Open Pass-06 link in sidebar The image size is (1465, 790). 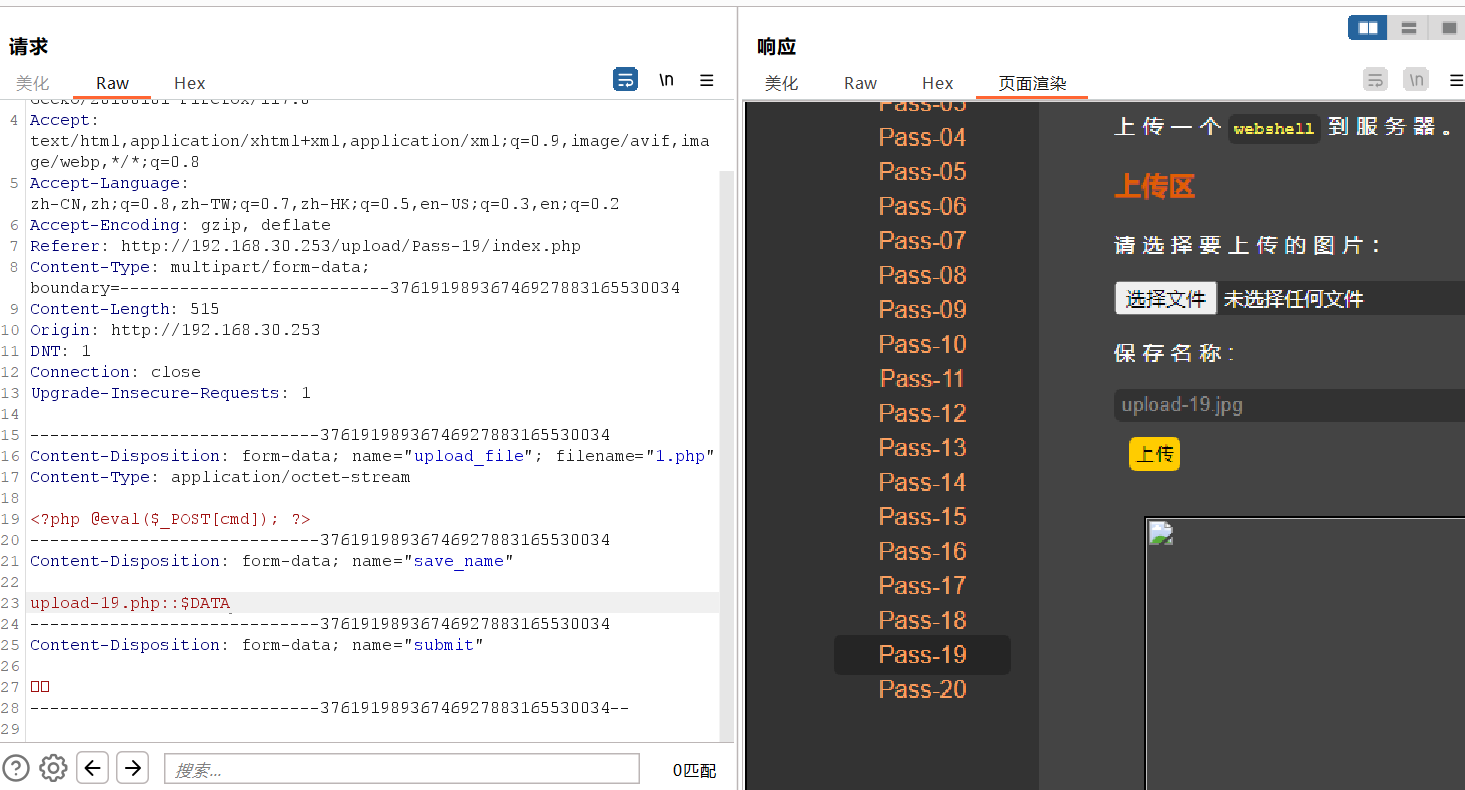(922, 206)
